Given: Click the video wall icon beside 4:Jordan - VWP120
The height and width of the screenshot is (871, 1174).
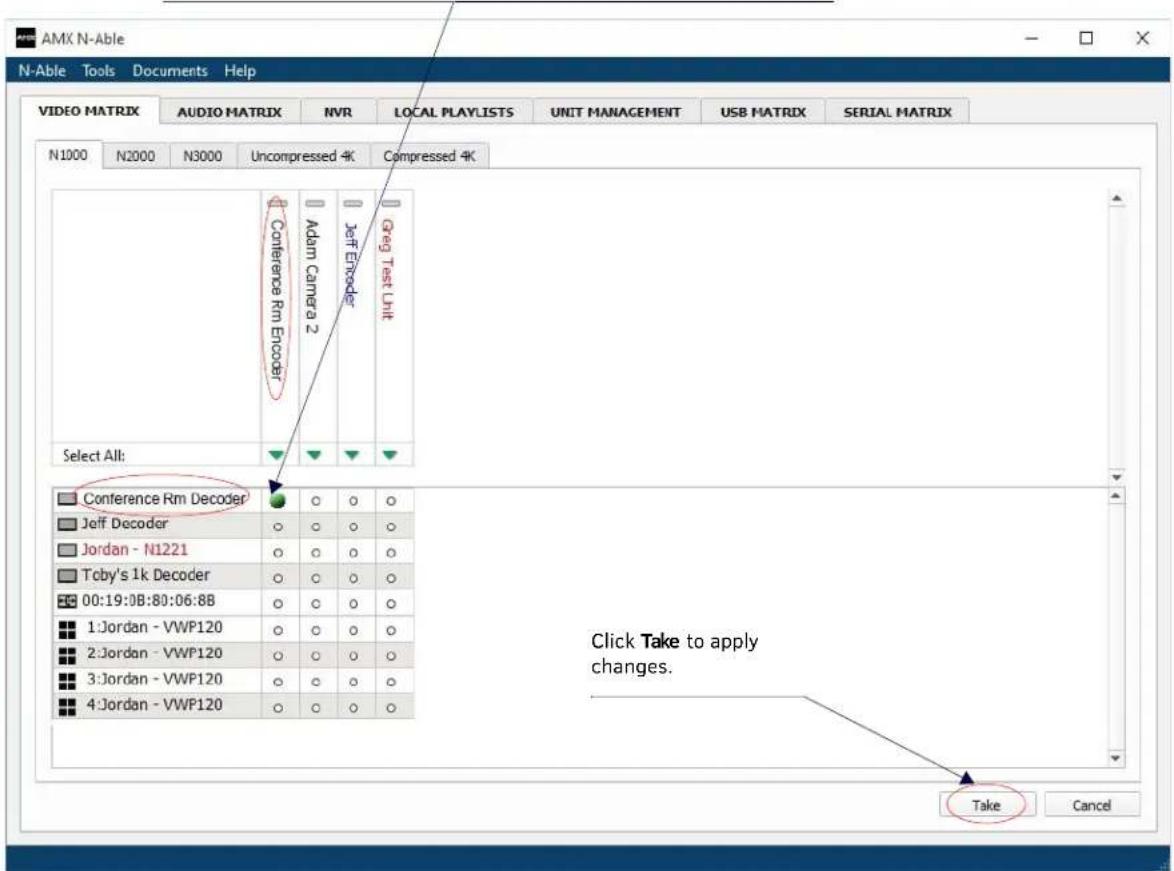Looking at the screenshot, I should pos(67,707).
